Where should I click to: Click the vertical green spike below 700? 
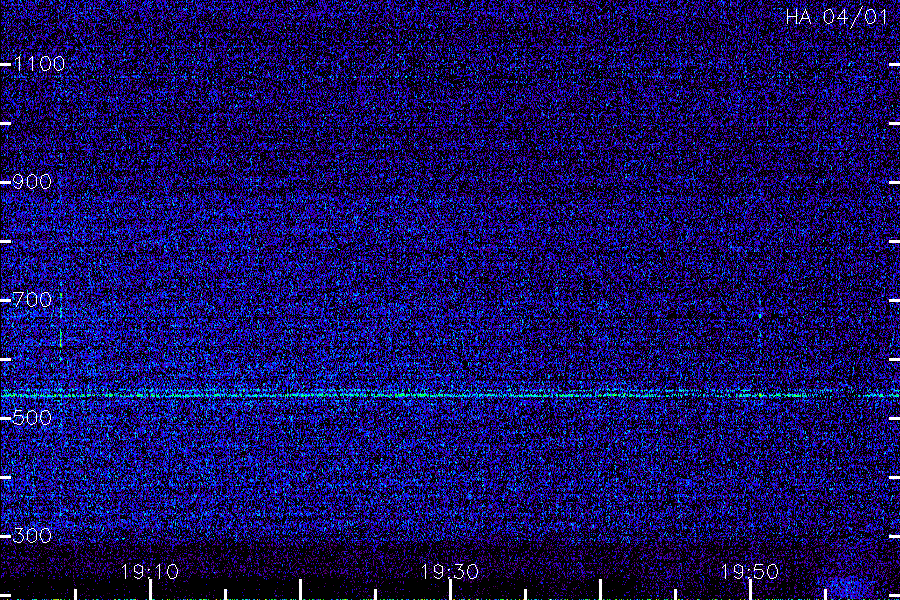pos(61,338)
